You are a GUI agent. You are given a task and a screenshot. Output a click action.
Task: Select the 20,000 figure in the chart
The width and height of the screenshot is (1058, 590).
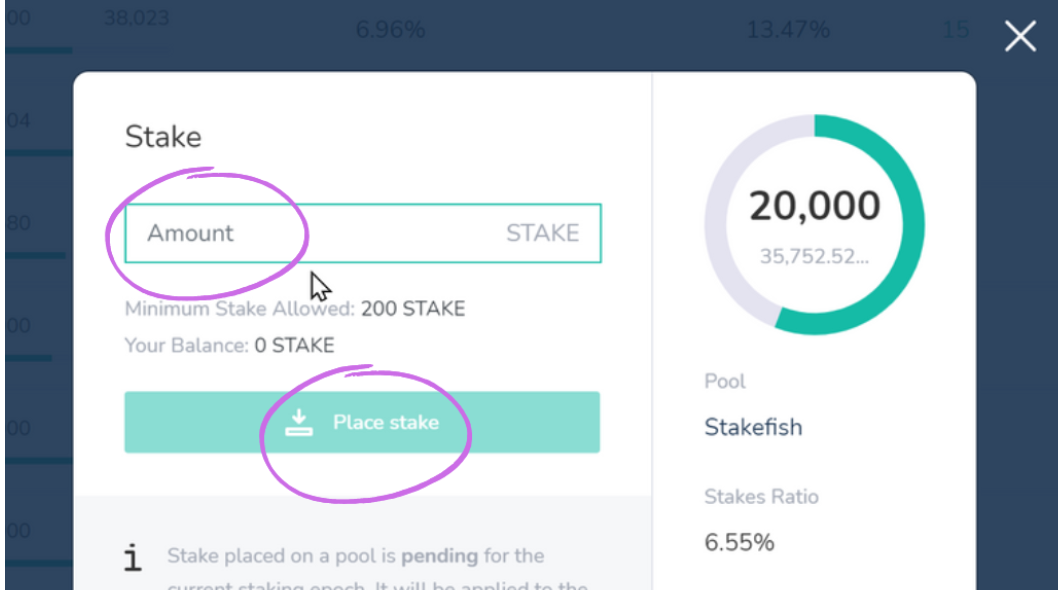coord(814,206)
